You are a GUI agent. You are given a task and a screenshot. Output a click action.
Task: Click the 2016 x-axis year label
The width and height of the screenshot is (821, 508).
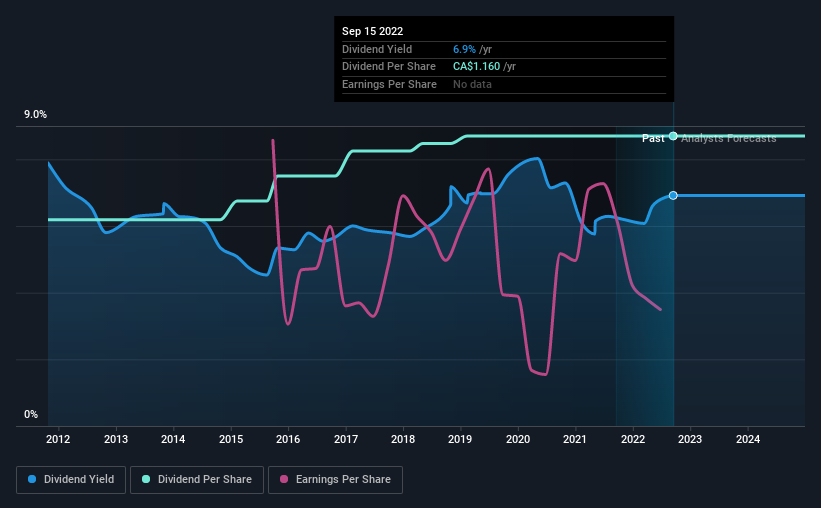click(x=288, y=439)
